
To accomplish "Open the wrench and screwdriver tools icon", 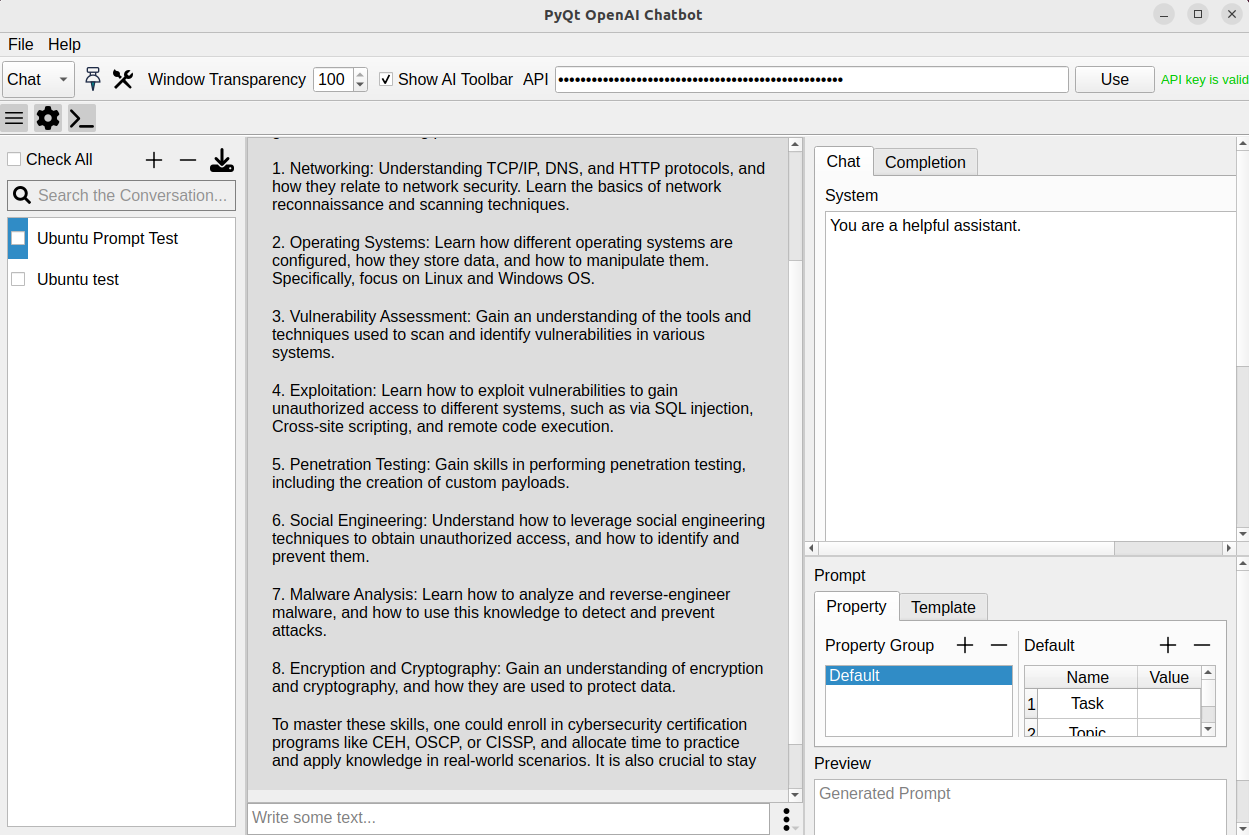I will tap(123, 80).
